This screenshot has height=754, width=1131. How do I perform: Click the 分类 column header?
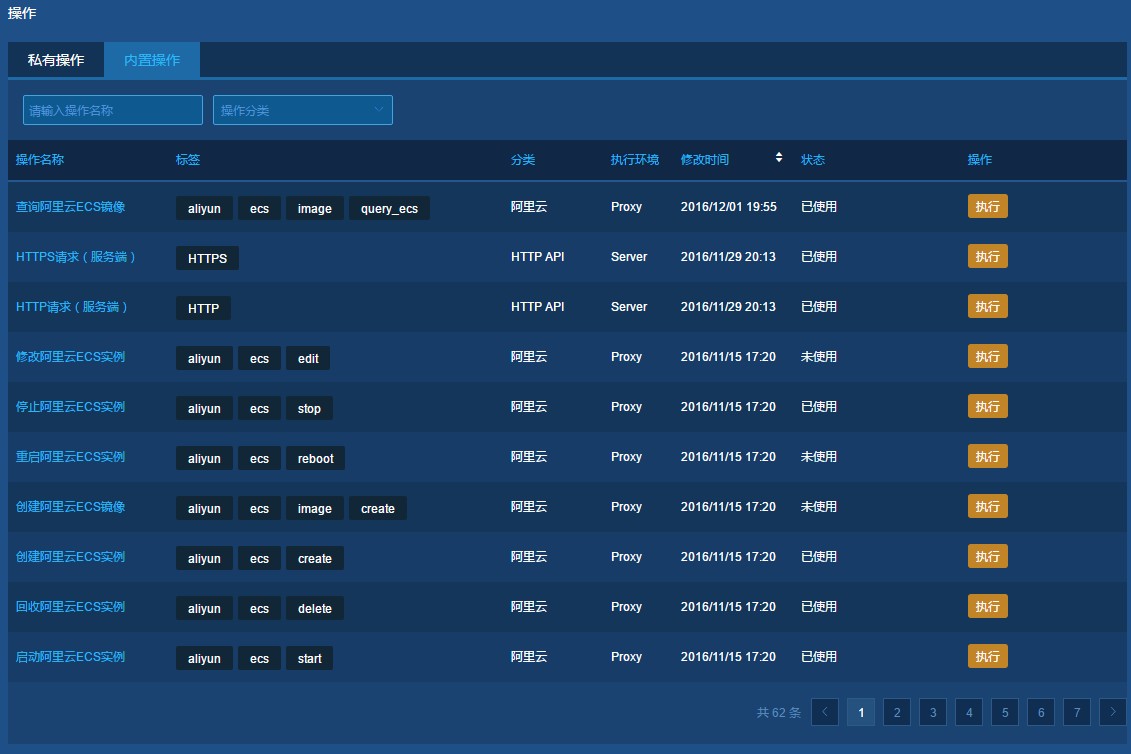click(x=523, y=159)
